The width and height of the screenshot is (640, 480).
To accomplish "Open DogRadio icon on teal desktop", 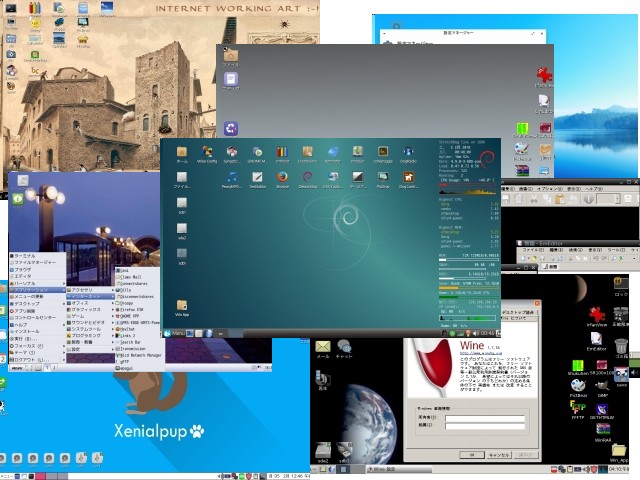I will coord(408,152).
